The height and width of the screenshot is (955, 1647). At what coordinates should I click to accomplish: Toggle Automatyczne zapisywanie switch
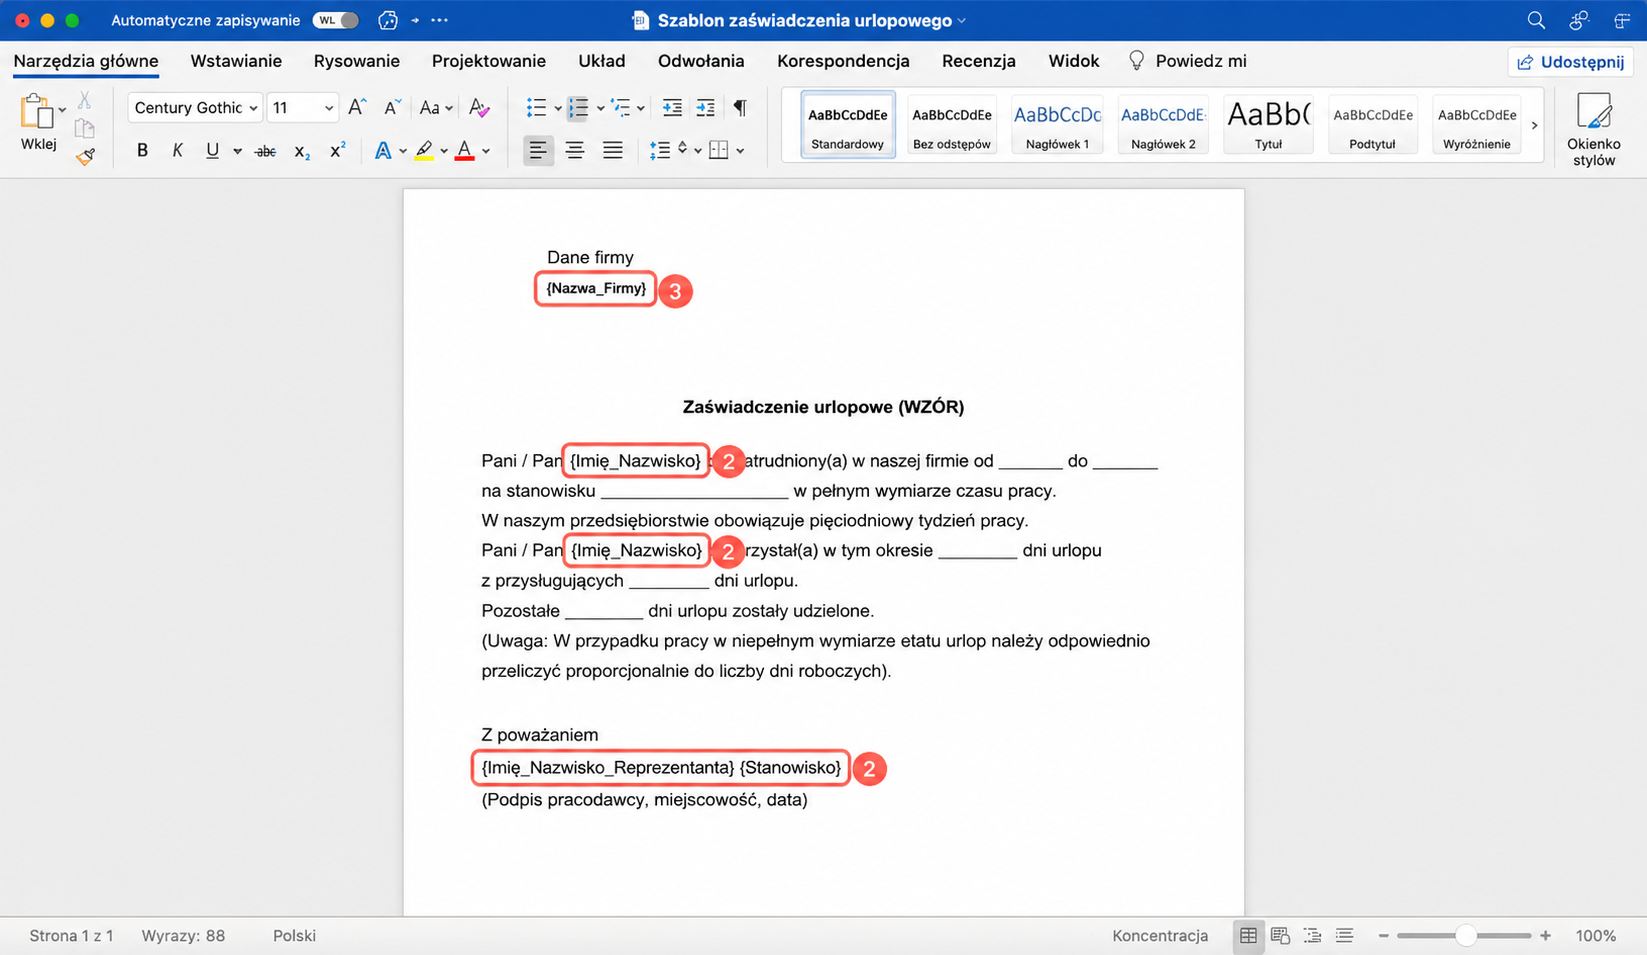[336, 20]
